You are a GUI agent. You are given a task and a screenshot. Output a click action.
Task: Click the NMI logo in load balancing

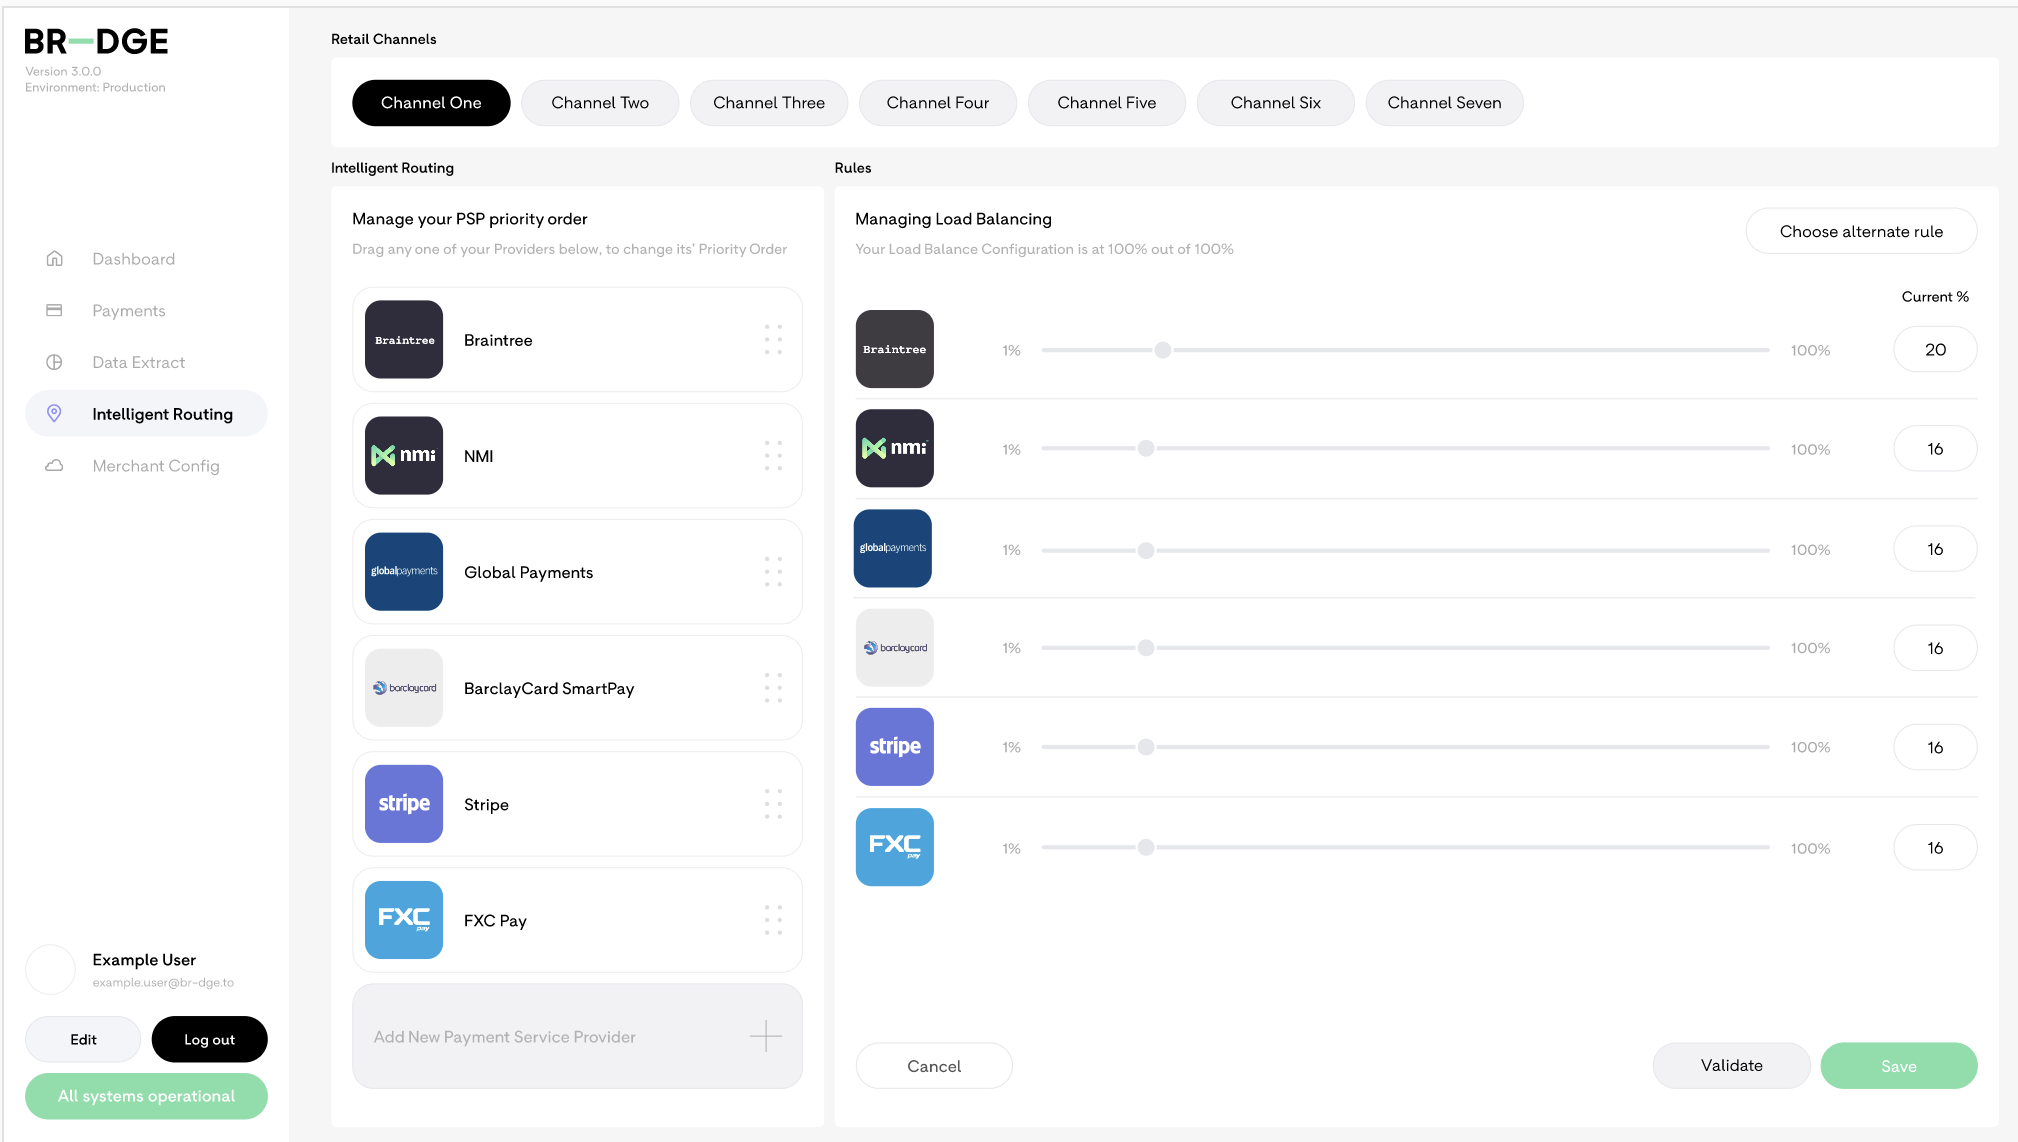[895, 448]
